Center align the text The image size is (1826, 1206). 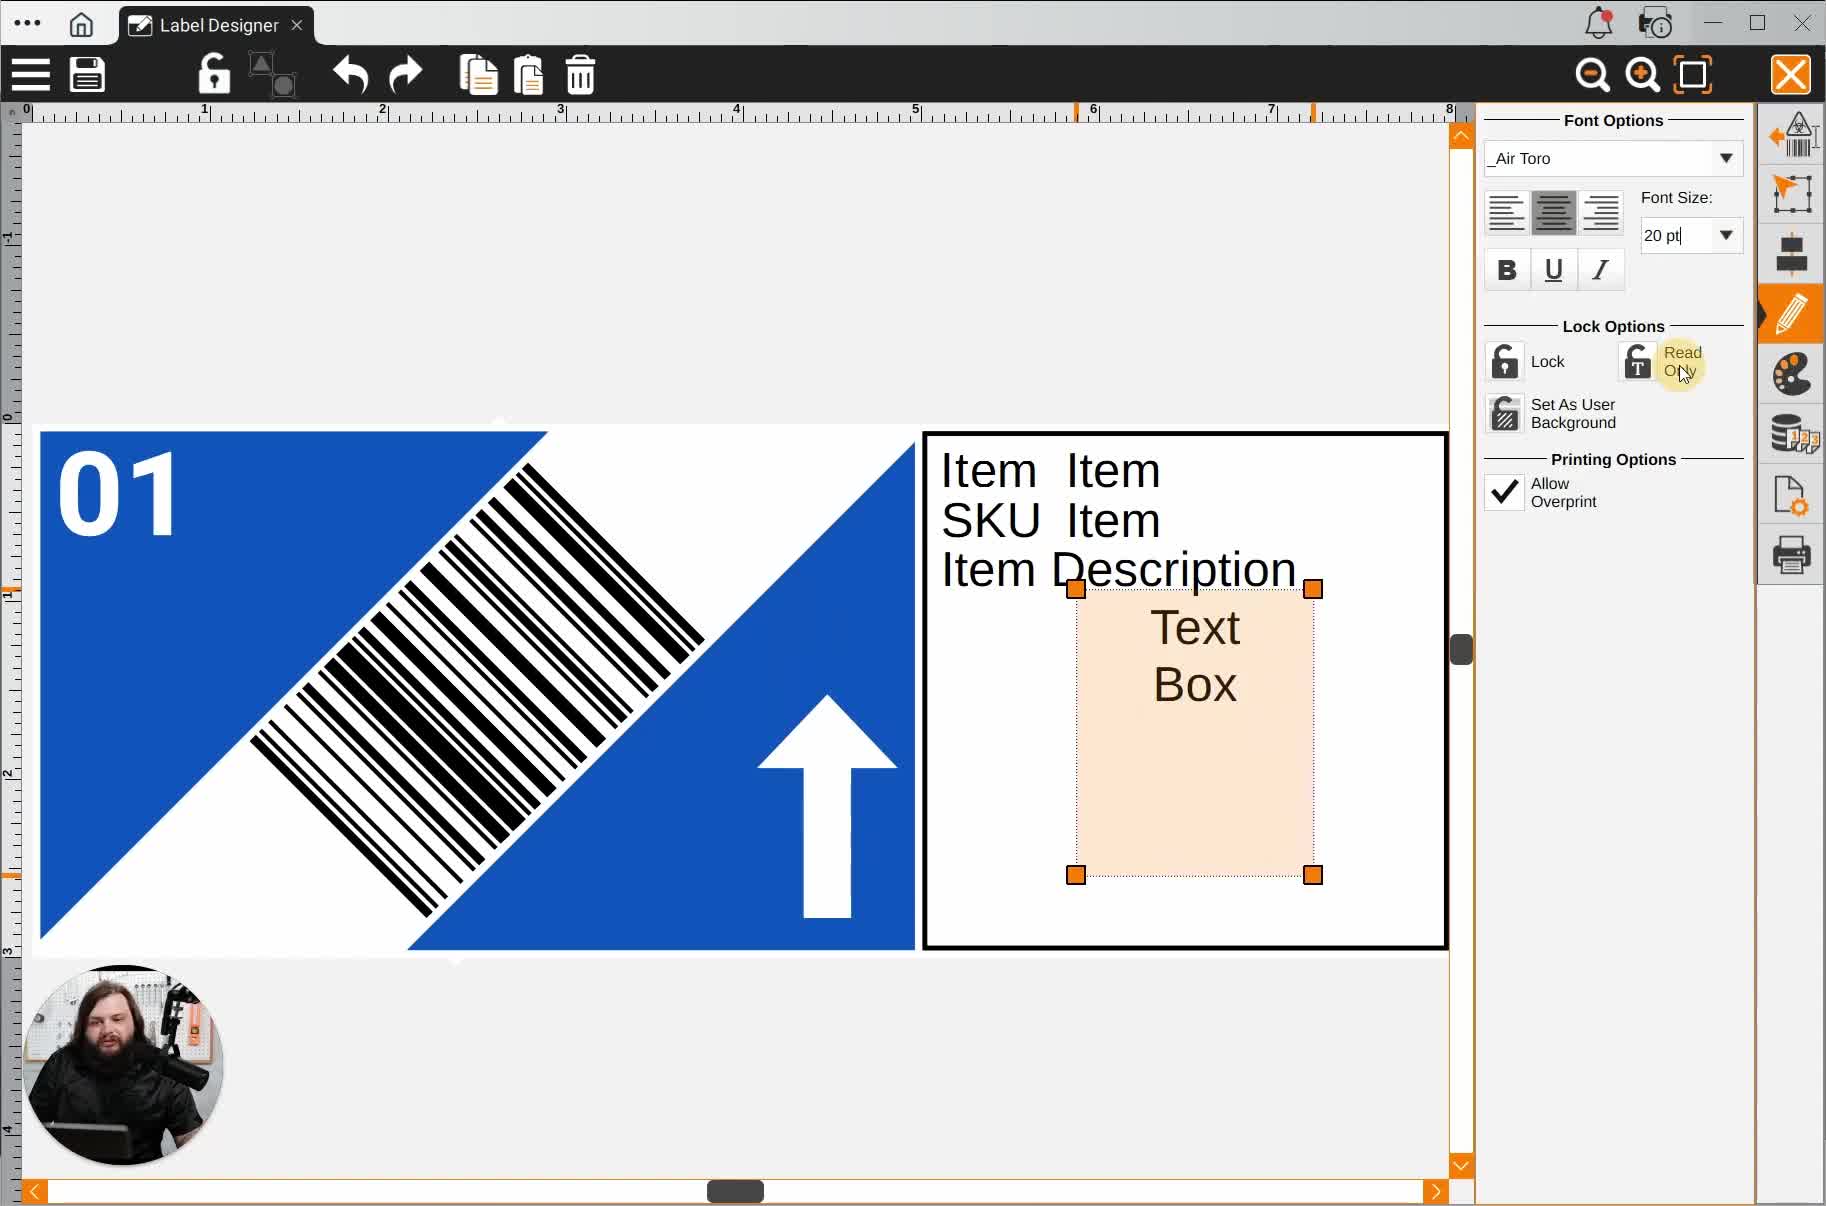click(x=1554, y=213)
